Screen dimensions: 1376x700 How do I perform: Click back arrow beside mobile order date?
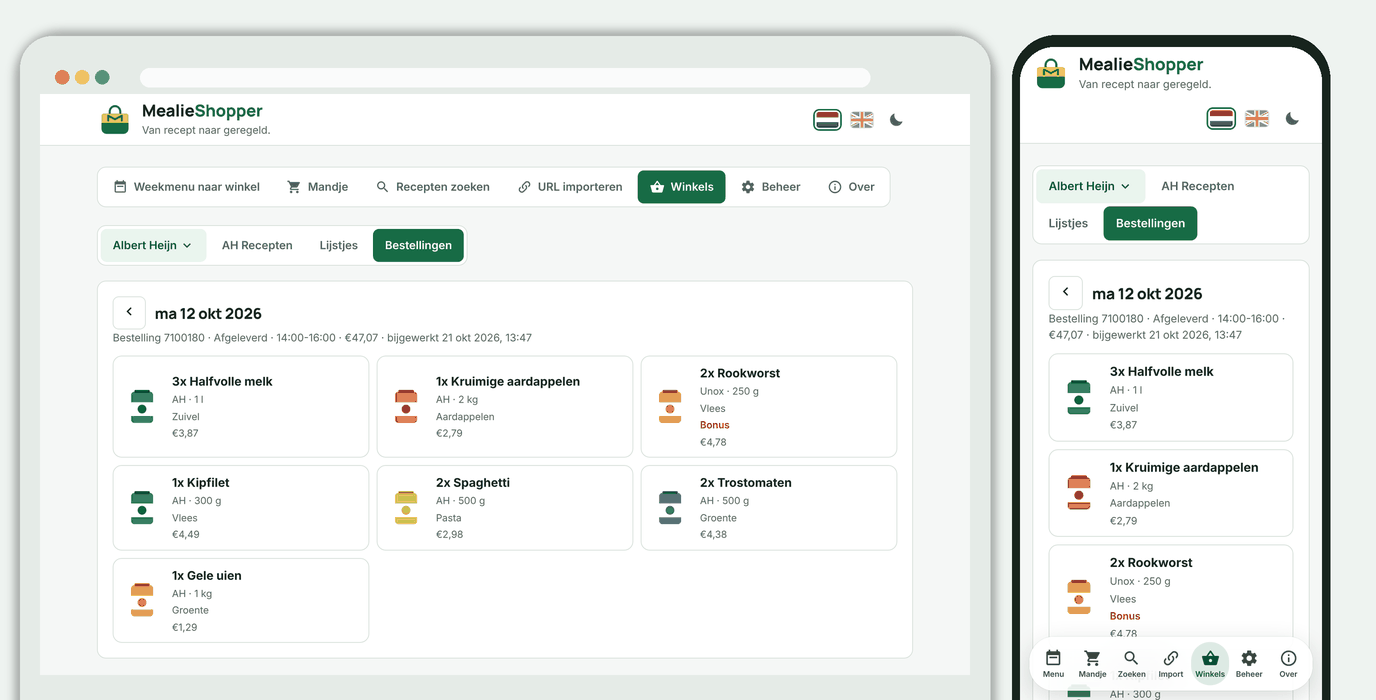pos(1065,293)
